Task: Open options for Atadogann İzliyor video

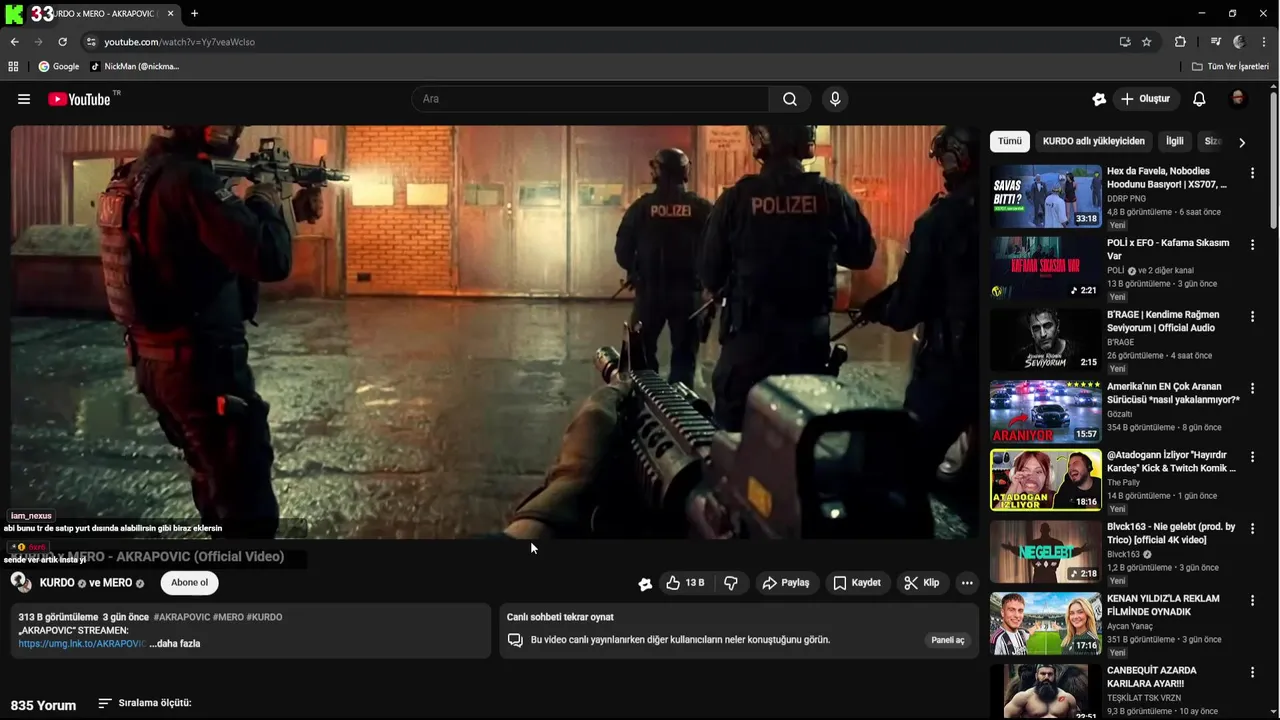Action: [1252, 457]
